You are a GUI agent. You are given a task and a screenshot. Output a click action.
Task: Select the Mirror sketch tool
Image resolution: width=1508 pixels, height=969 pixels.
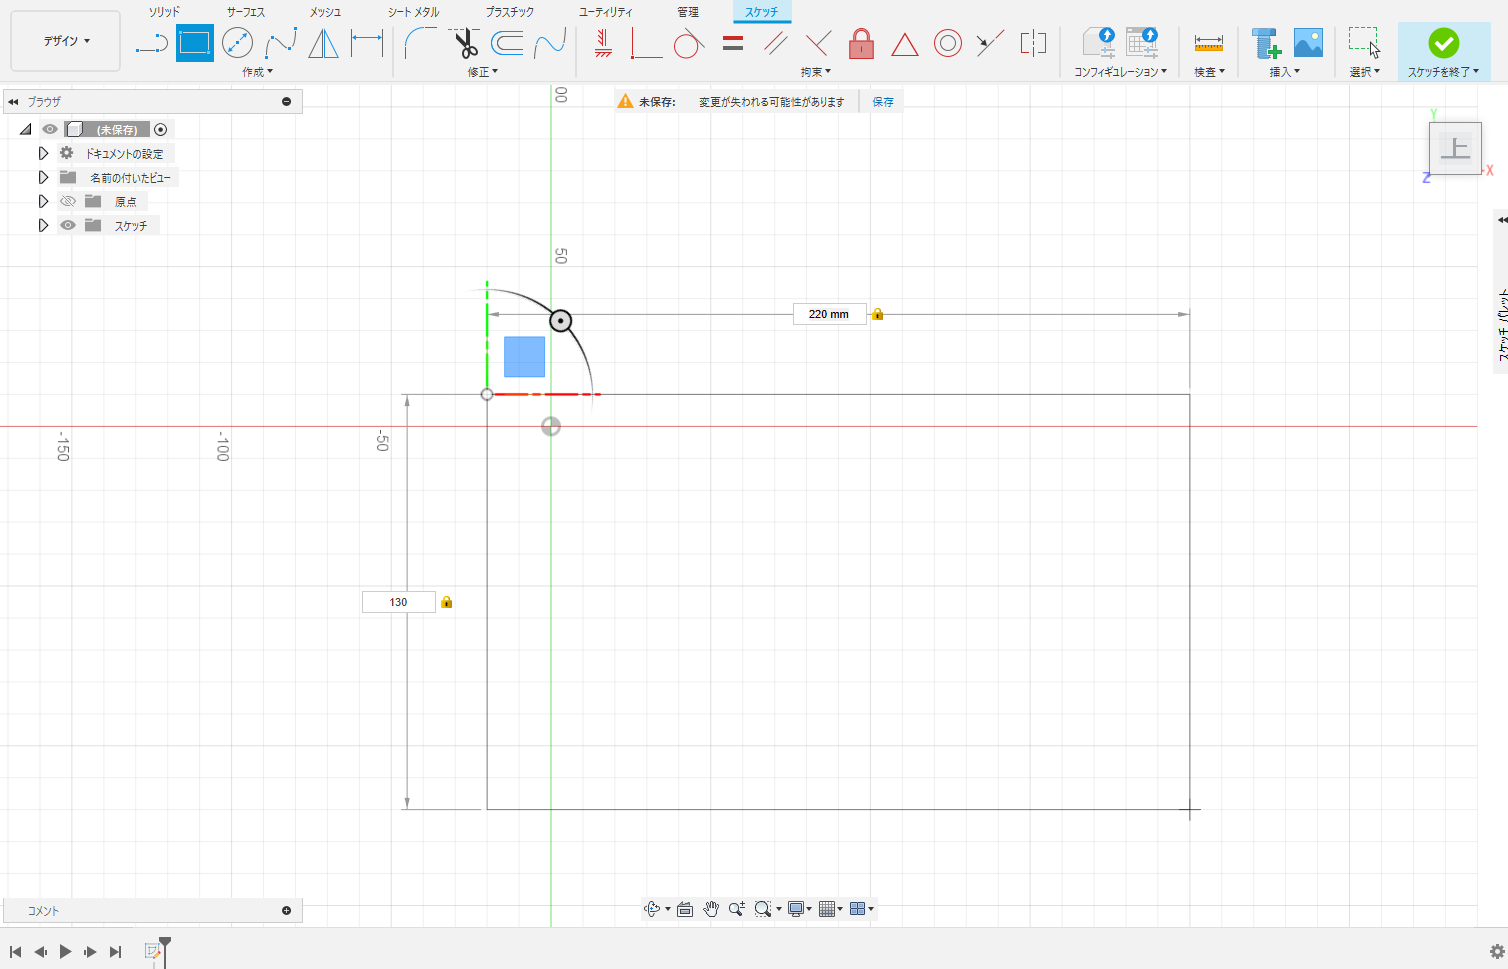click(323, 43)
